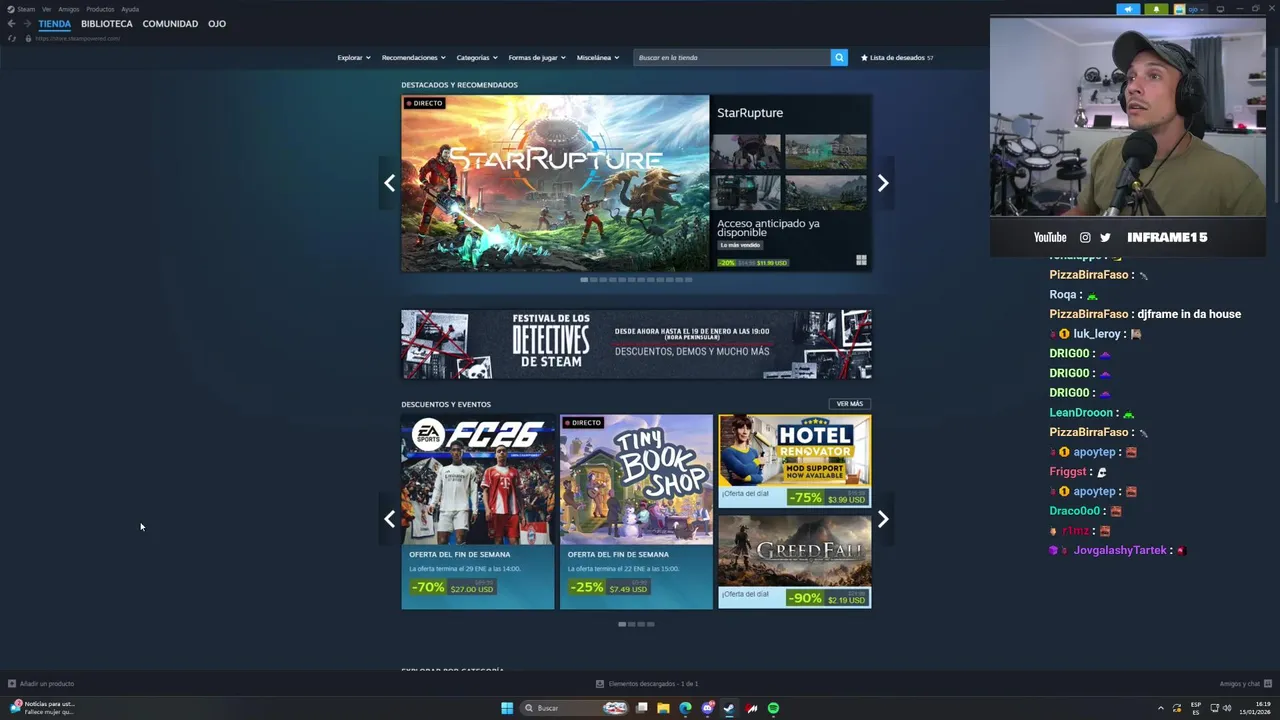The width and height of the screenshot is (1280, 720).
Task: Click the VER MÁS button
Action: click(x=850, y=404)
